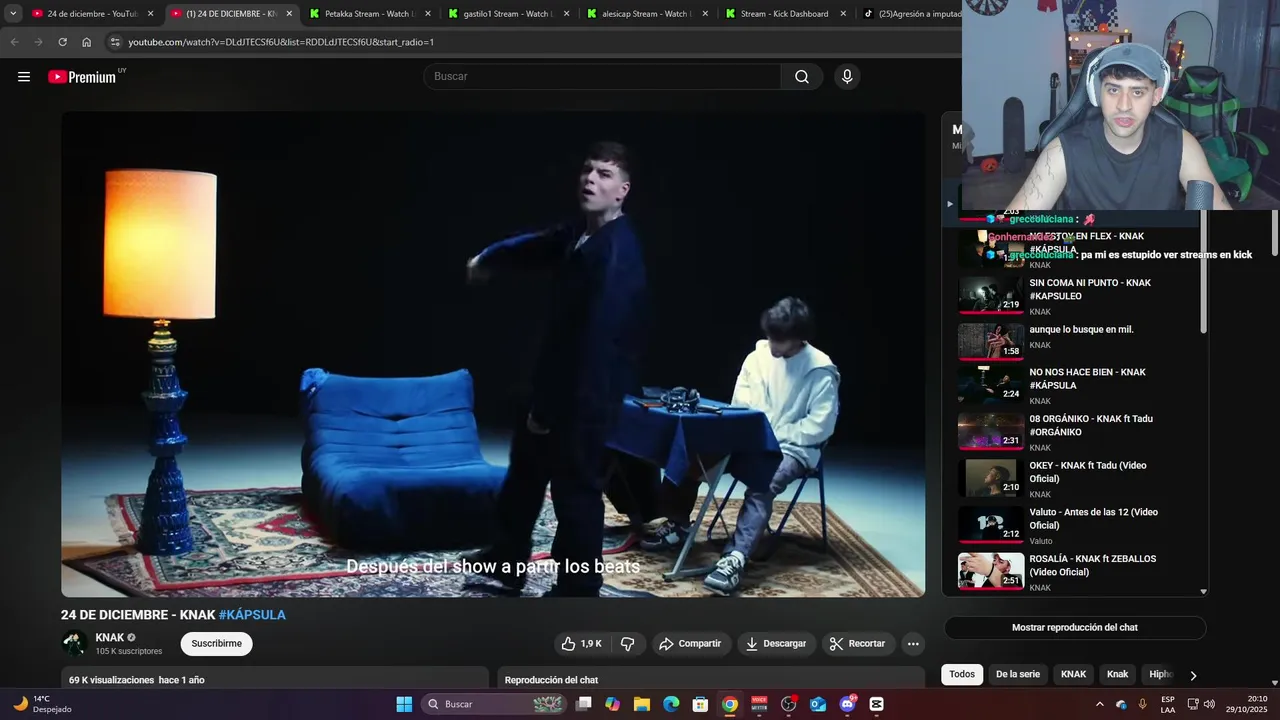The width and height of the screenshot is (1280, 720).
Task: Launch Copilot from taskbar
Action: pyautogui.click(x=612, y=704)
